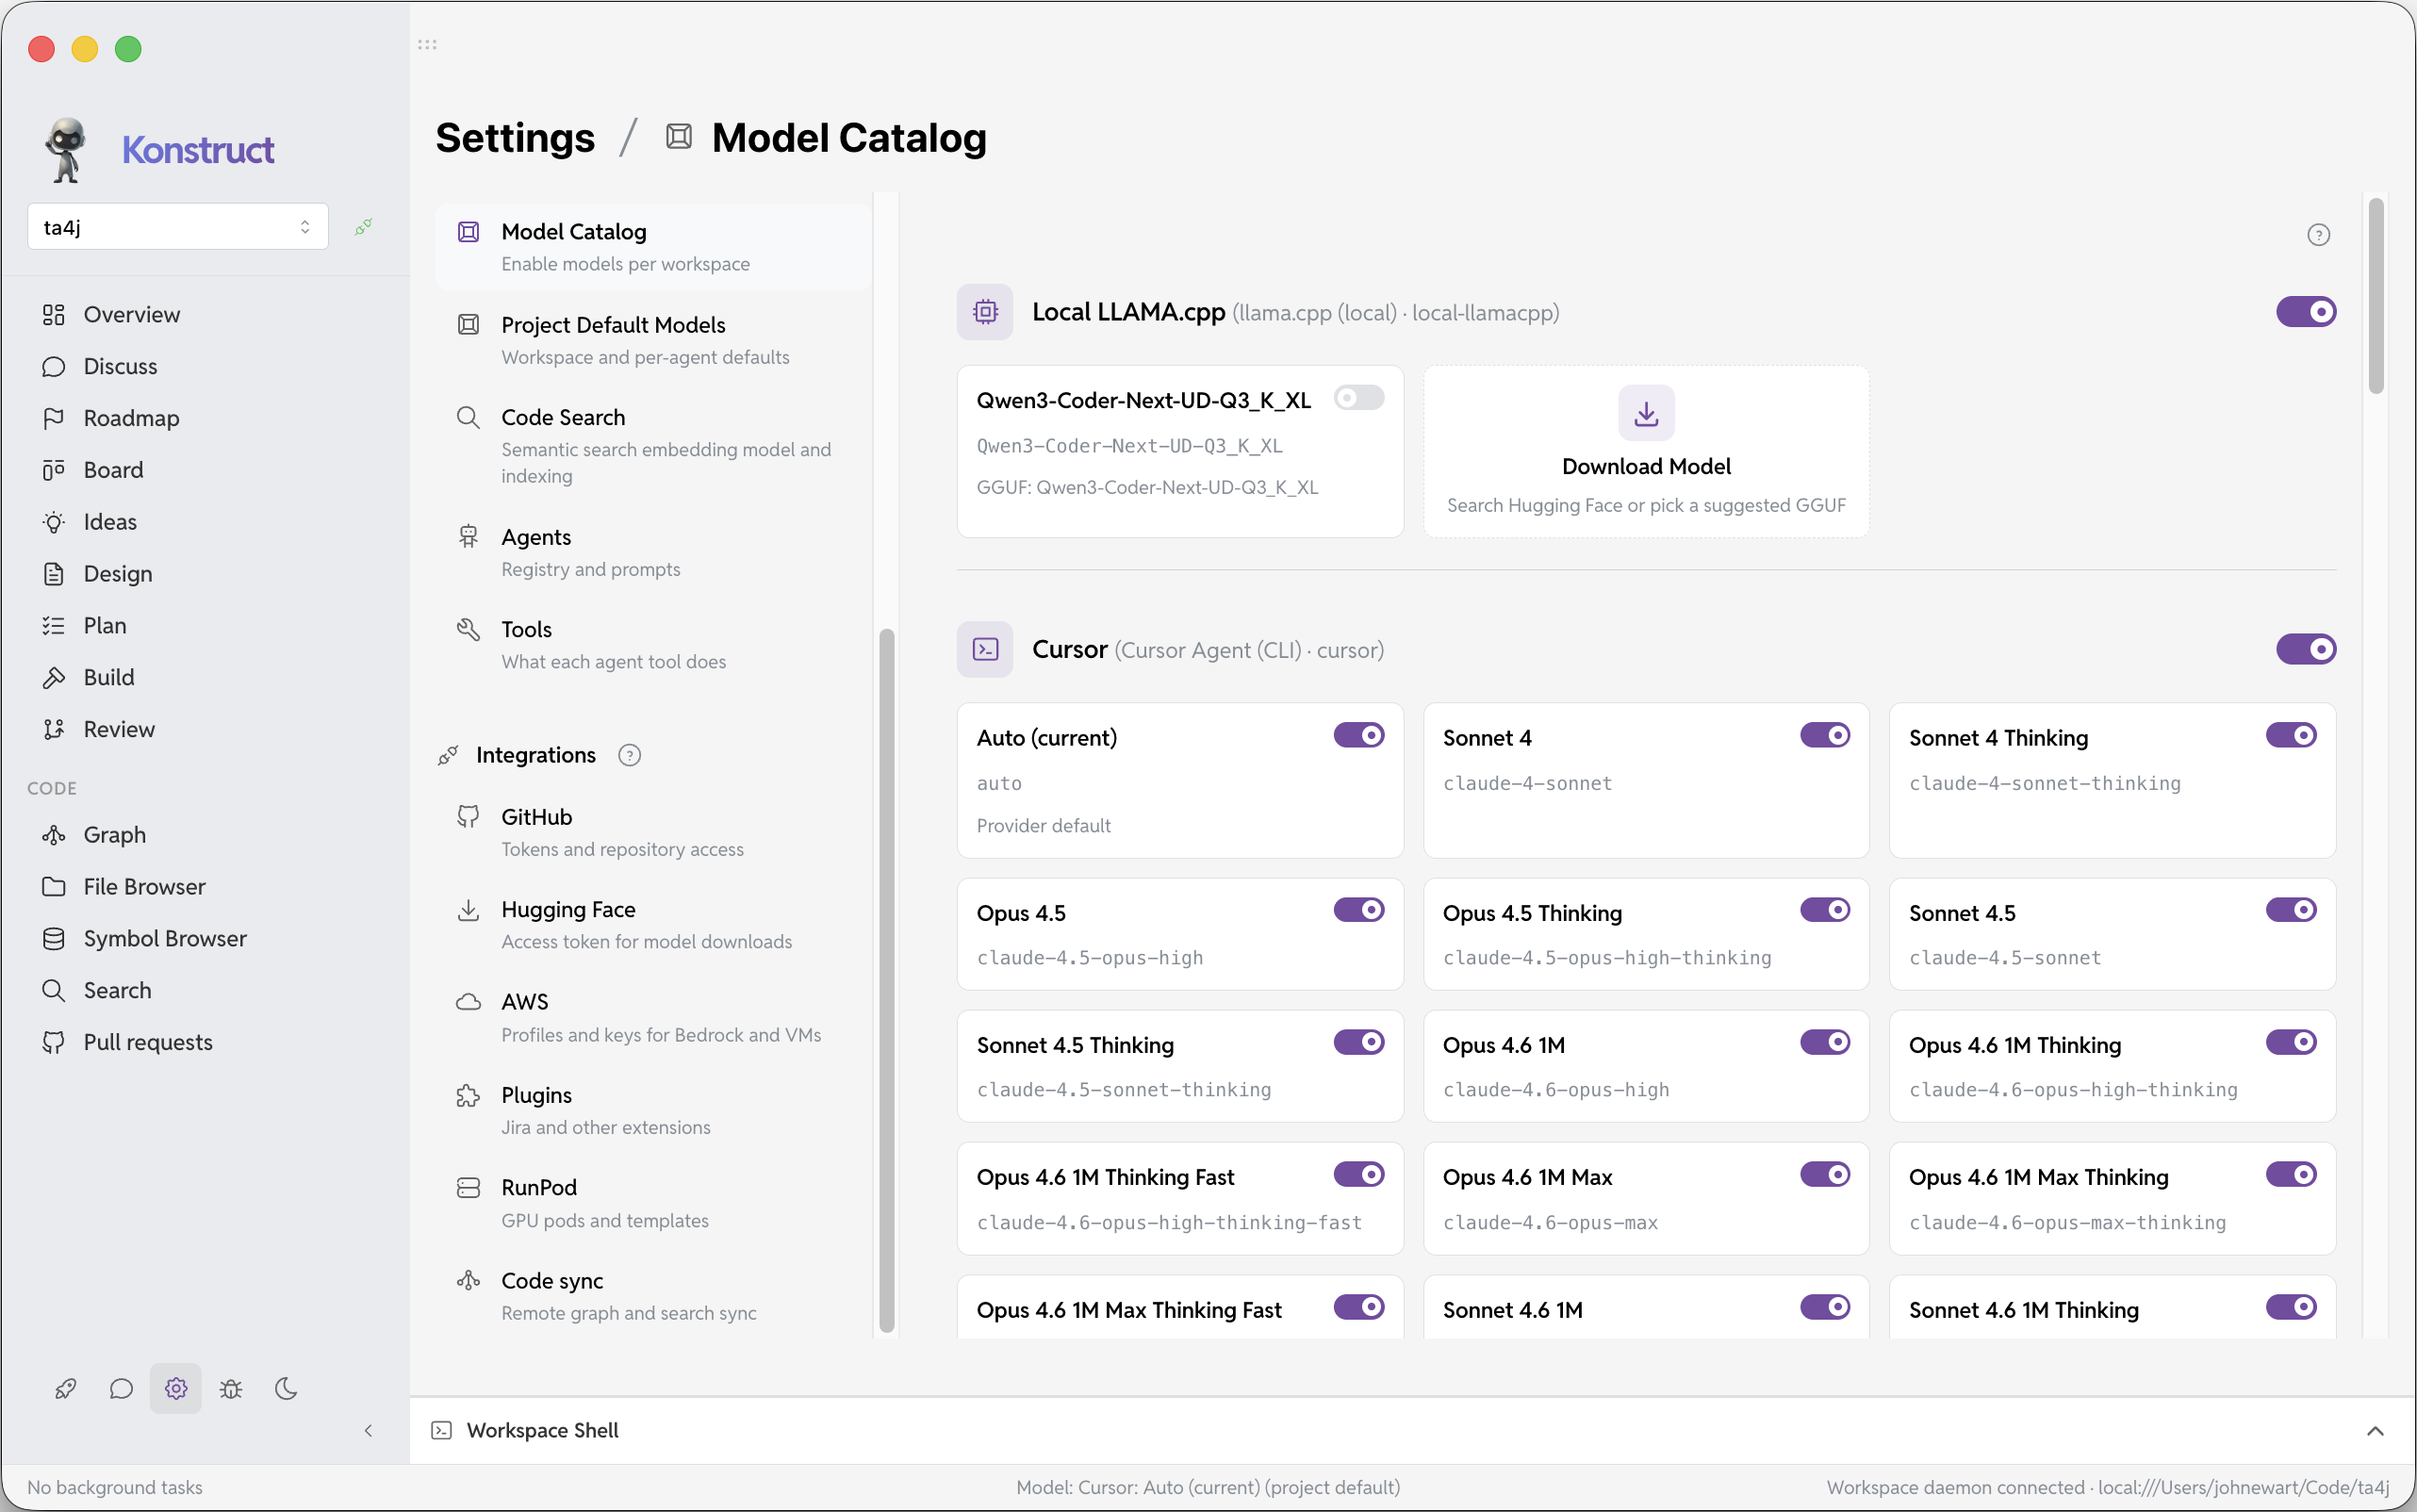Click the Model Catalog icon in the page title
This screenshot has width=2417, height=1512.
click(x=679, y=137)
